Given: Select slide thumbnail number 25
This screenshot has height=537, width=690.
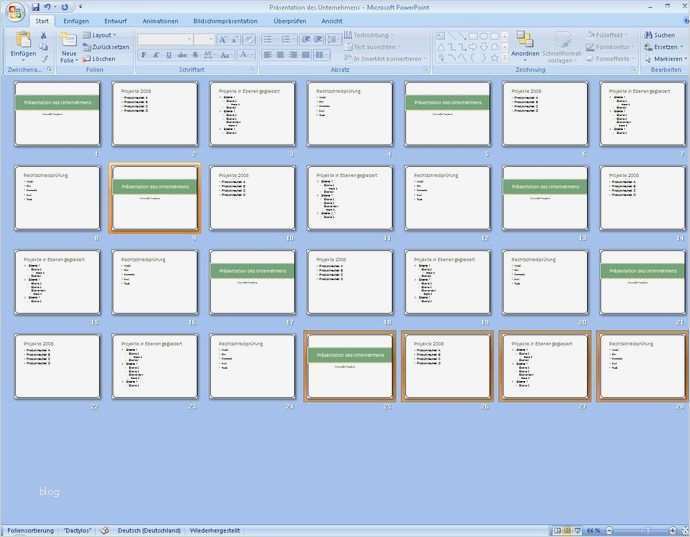Looking at the screenshot, I should pyautogui.click(x=350, y=366).
